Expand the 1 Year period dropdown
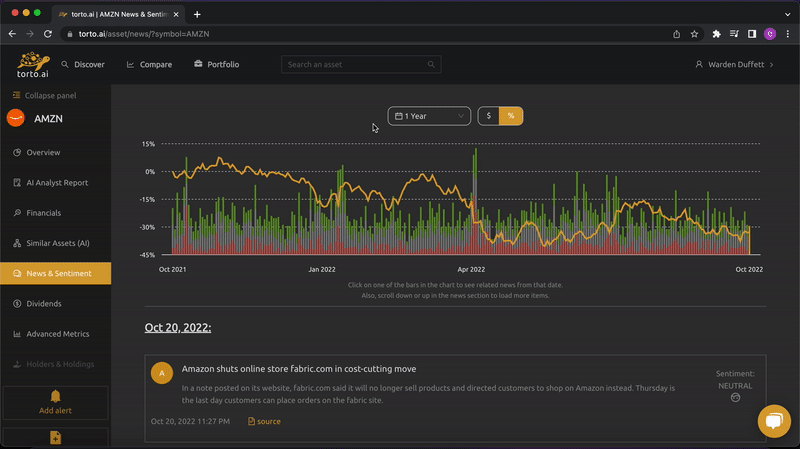 429,116
